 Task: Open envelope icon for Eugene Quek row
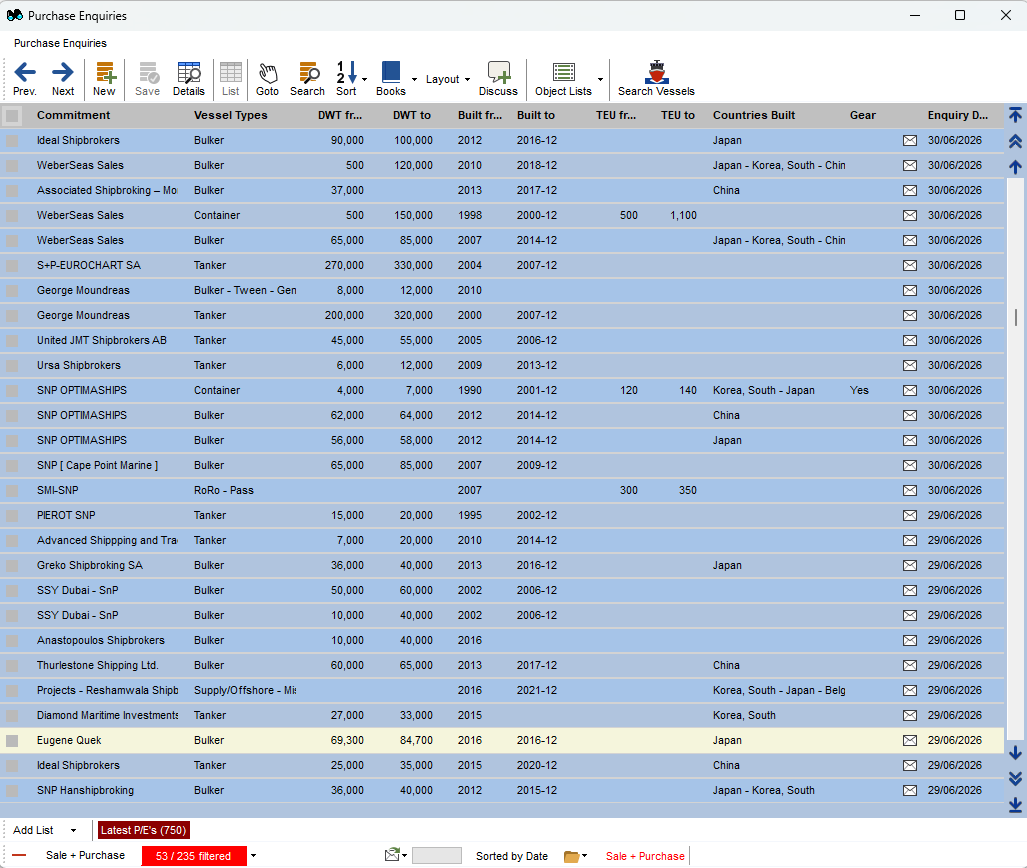tap(910, 740)
